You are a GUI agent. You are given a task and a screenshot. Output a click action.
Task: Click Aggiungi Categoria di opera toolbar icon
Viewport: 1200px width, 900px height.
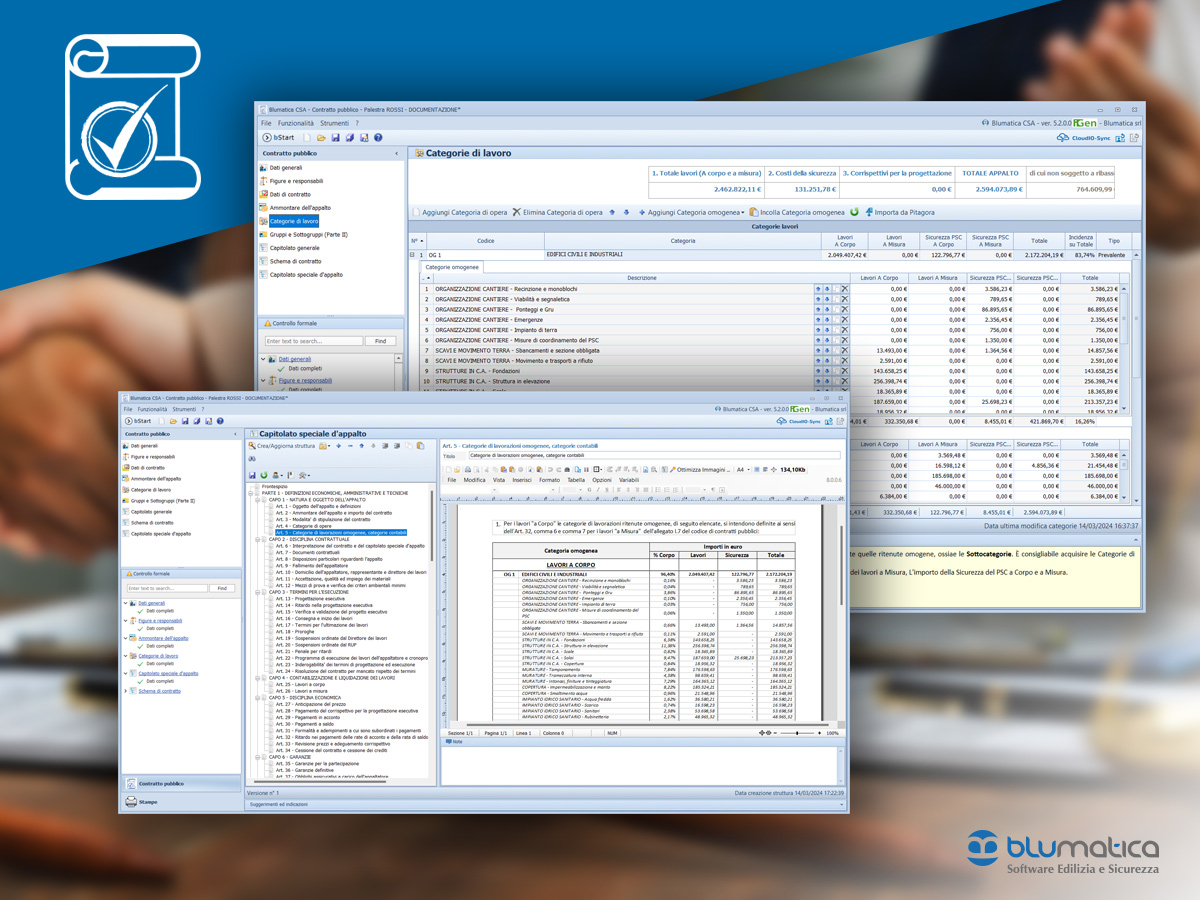[x=418, y=212]
